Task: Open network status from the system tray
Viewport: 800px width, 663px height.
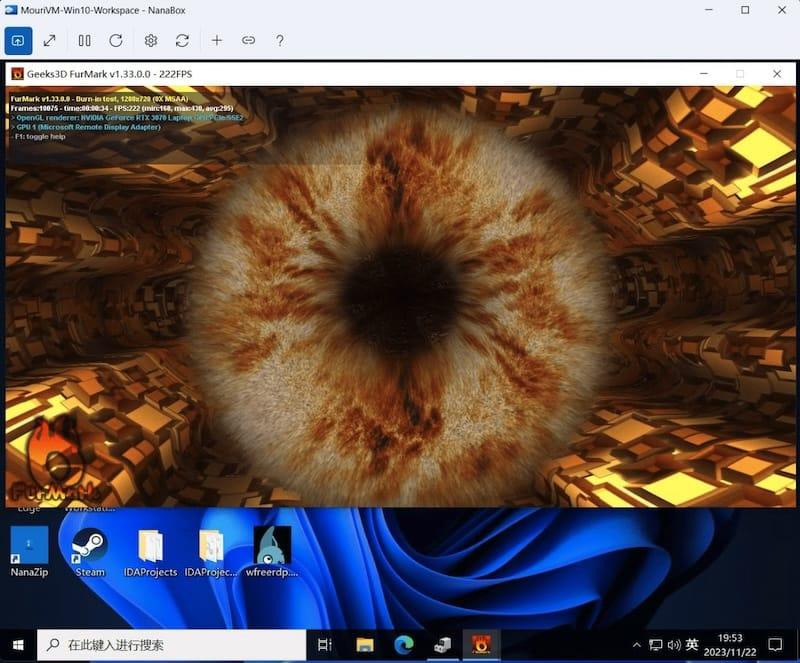Action: coord(656,645)
